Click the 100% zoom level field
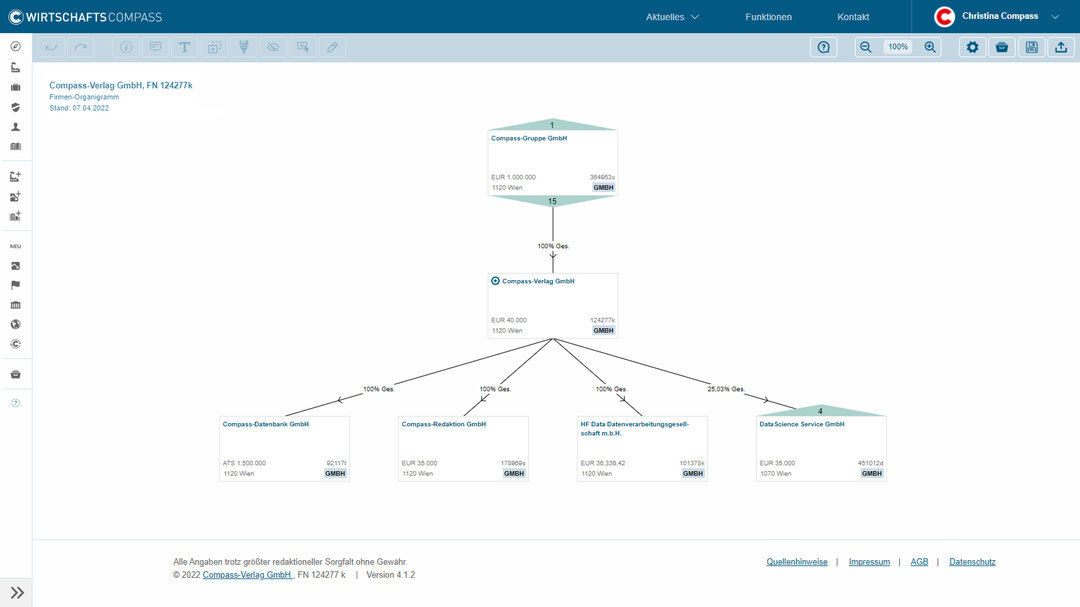The image size is (1080, 607). pyautogui.click(x=898, y=47)
